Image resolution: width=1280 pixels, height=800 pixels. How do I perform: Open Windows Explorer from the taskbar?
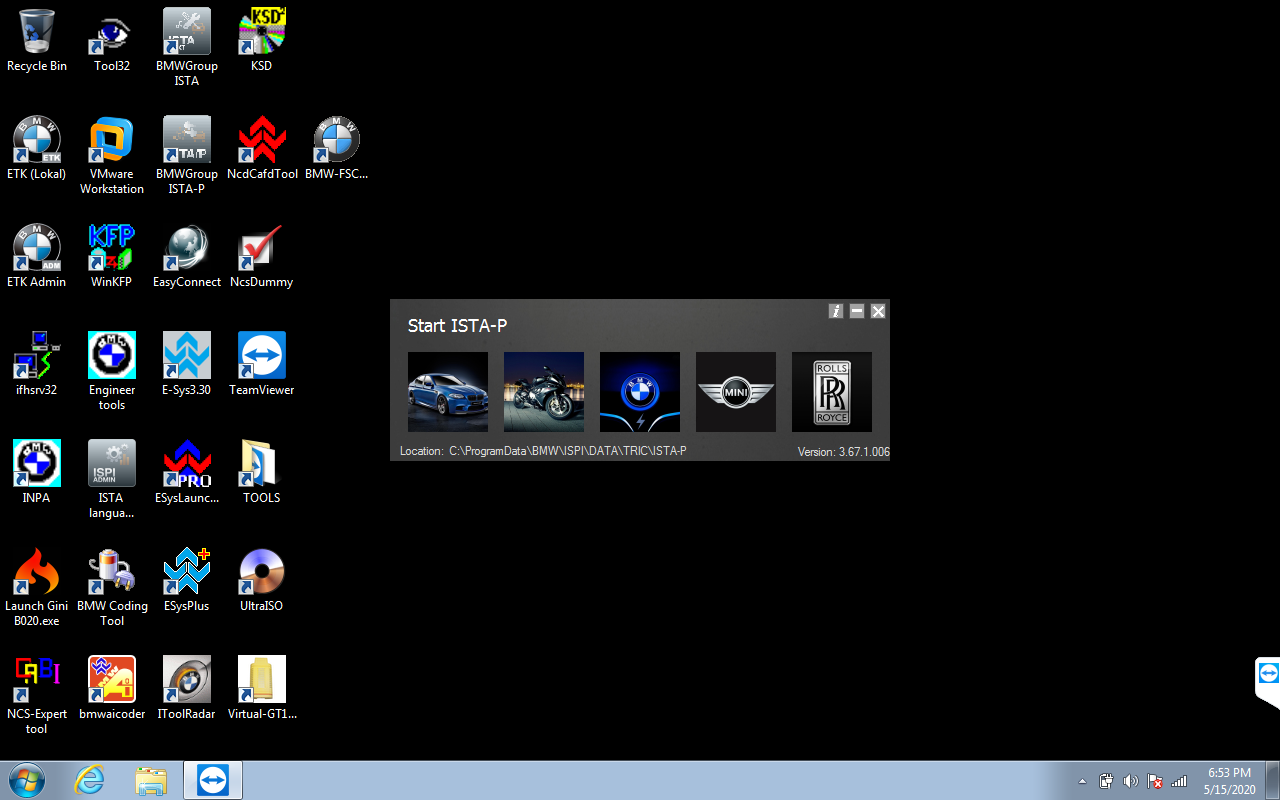click(x=151, y=780)
